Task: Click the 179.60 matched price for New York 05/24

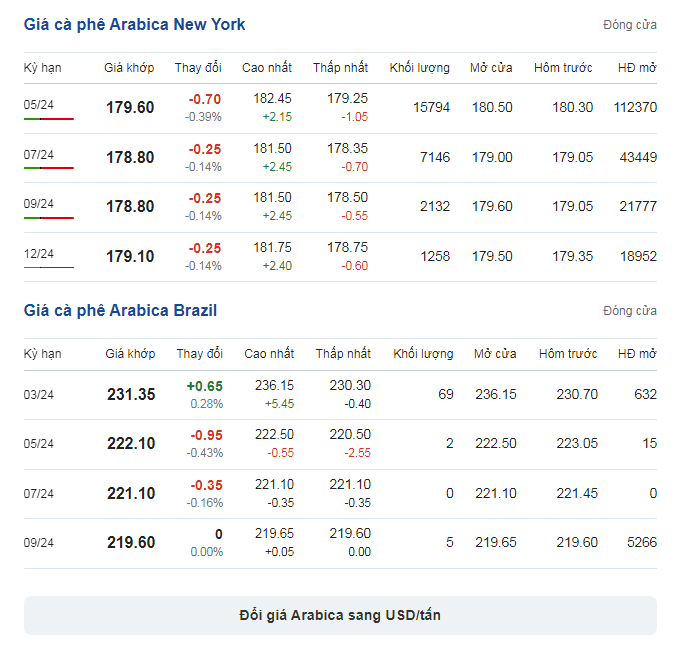Action: 130,107
